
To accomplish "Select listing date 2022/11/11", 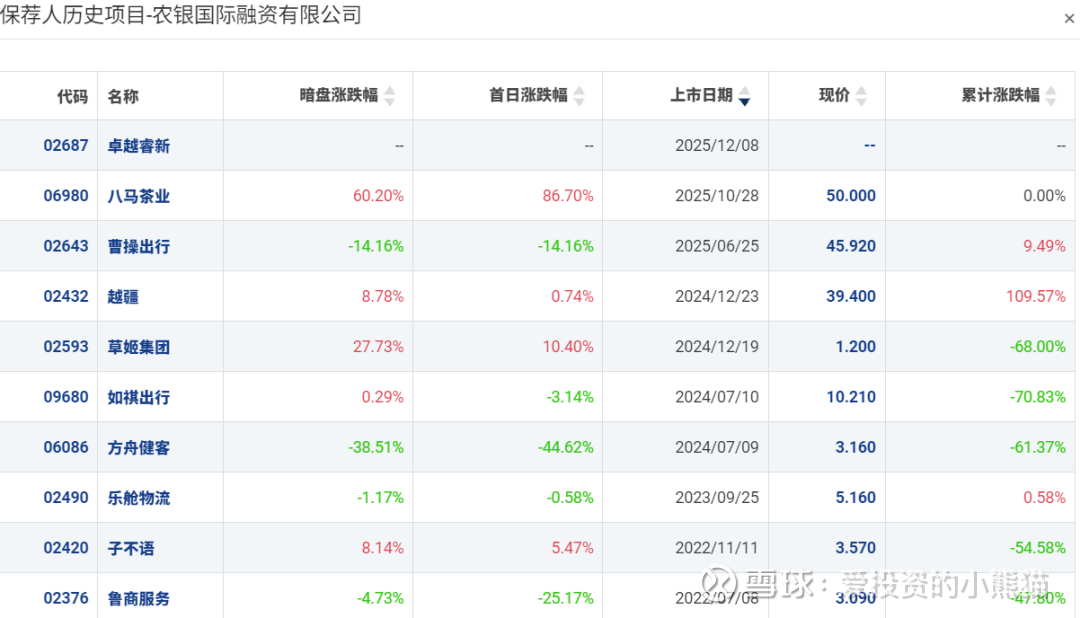I will tap(717, 548).
